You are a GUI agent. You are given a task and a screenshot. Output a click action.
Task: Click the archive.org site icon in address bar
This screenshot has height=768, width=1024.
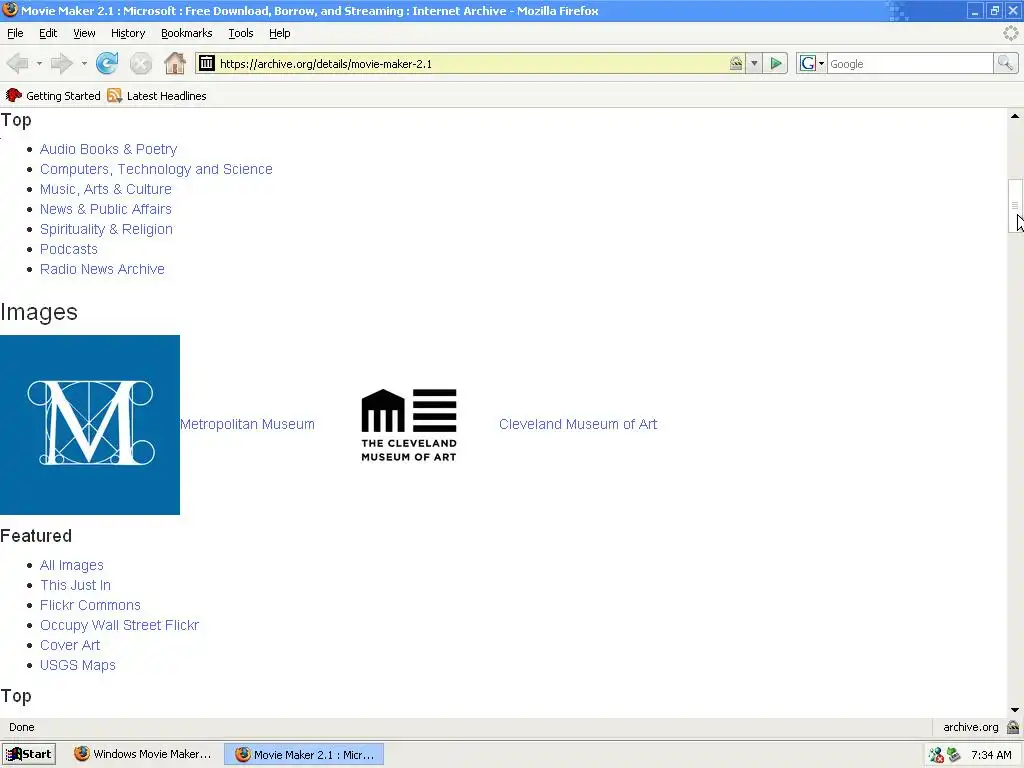pos(206,63)
